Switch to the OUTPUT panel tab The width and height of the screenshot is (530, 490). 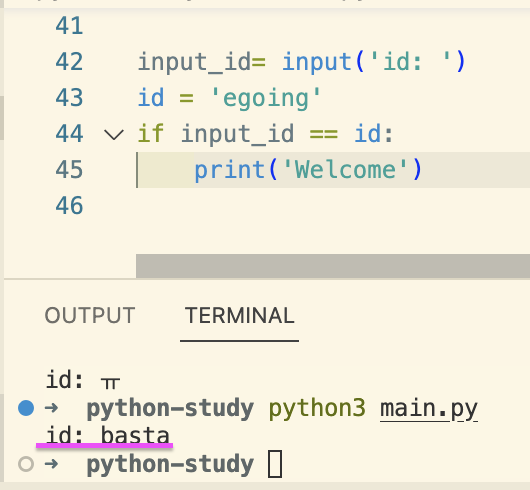click(90, 315)
